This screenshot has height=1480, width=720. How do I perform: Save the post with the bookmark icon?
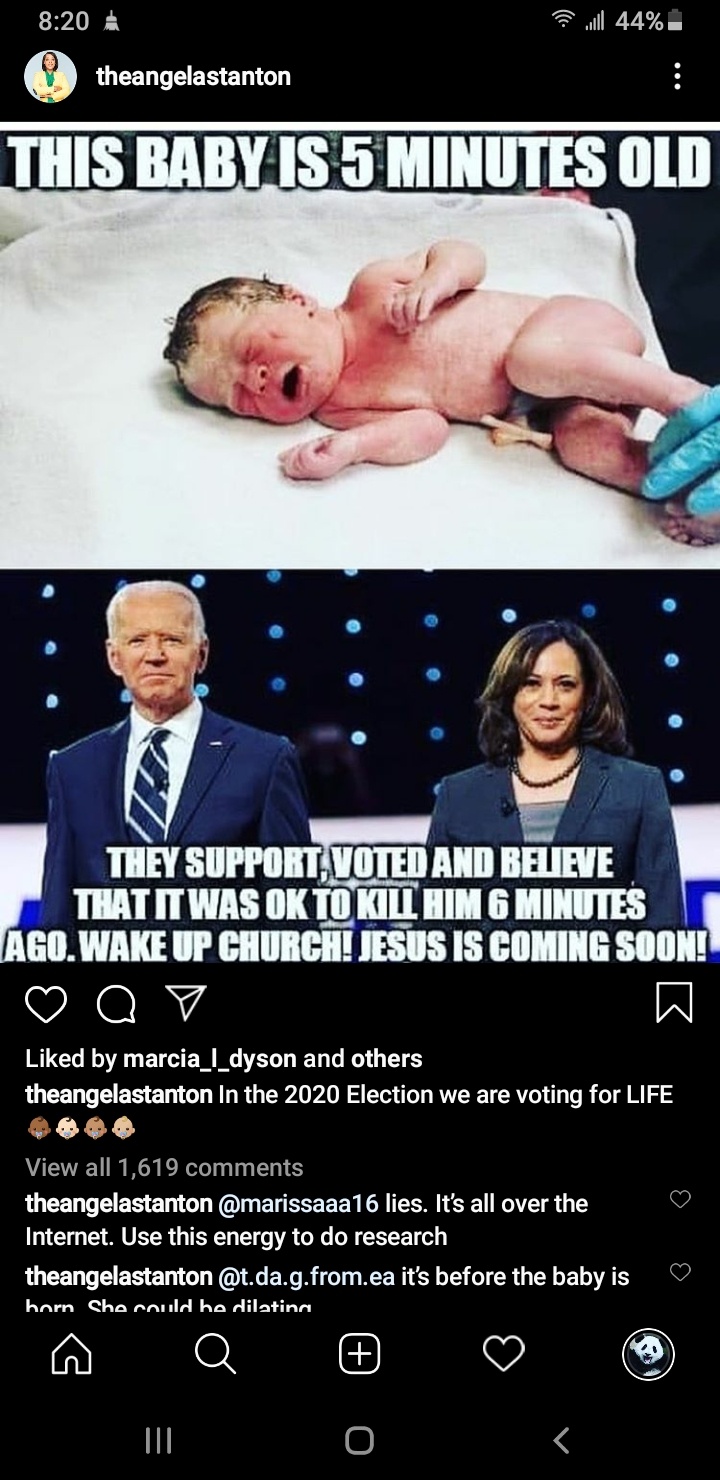pyautogui.click(x=673, y=1003)
